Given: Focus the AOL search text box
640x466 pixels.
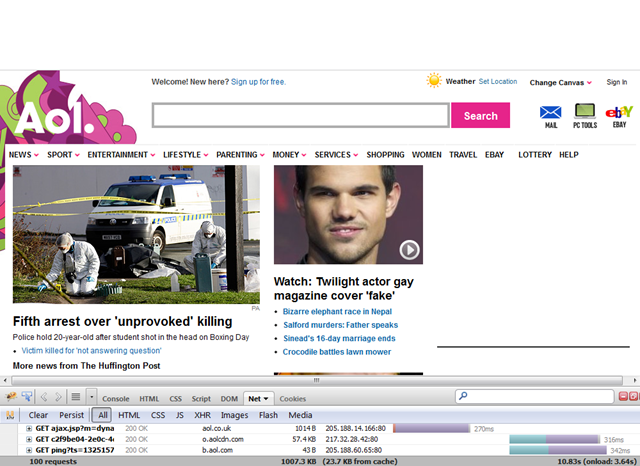Looking at the screenshot, I should tap(300, 116).
